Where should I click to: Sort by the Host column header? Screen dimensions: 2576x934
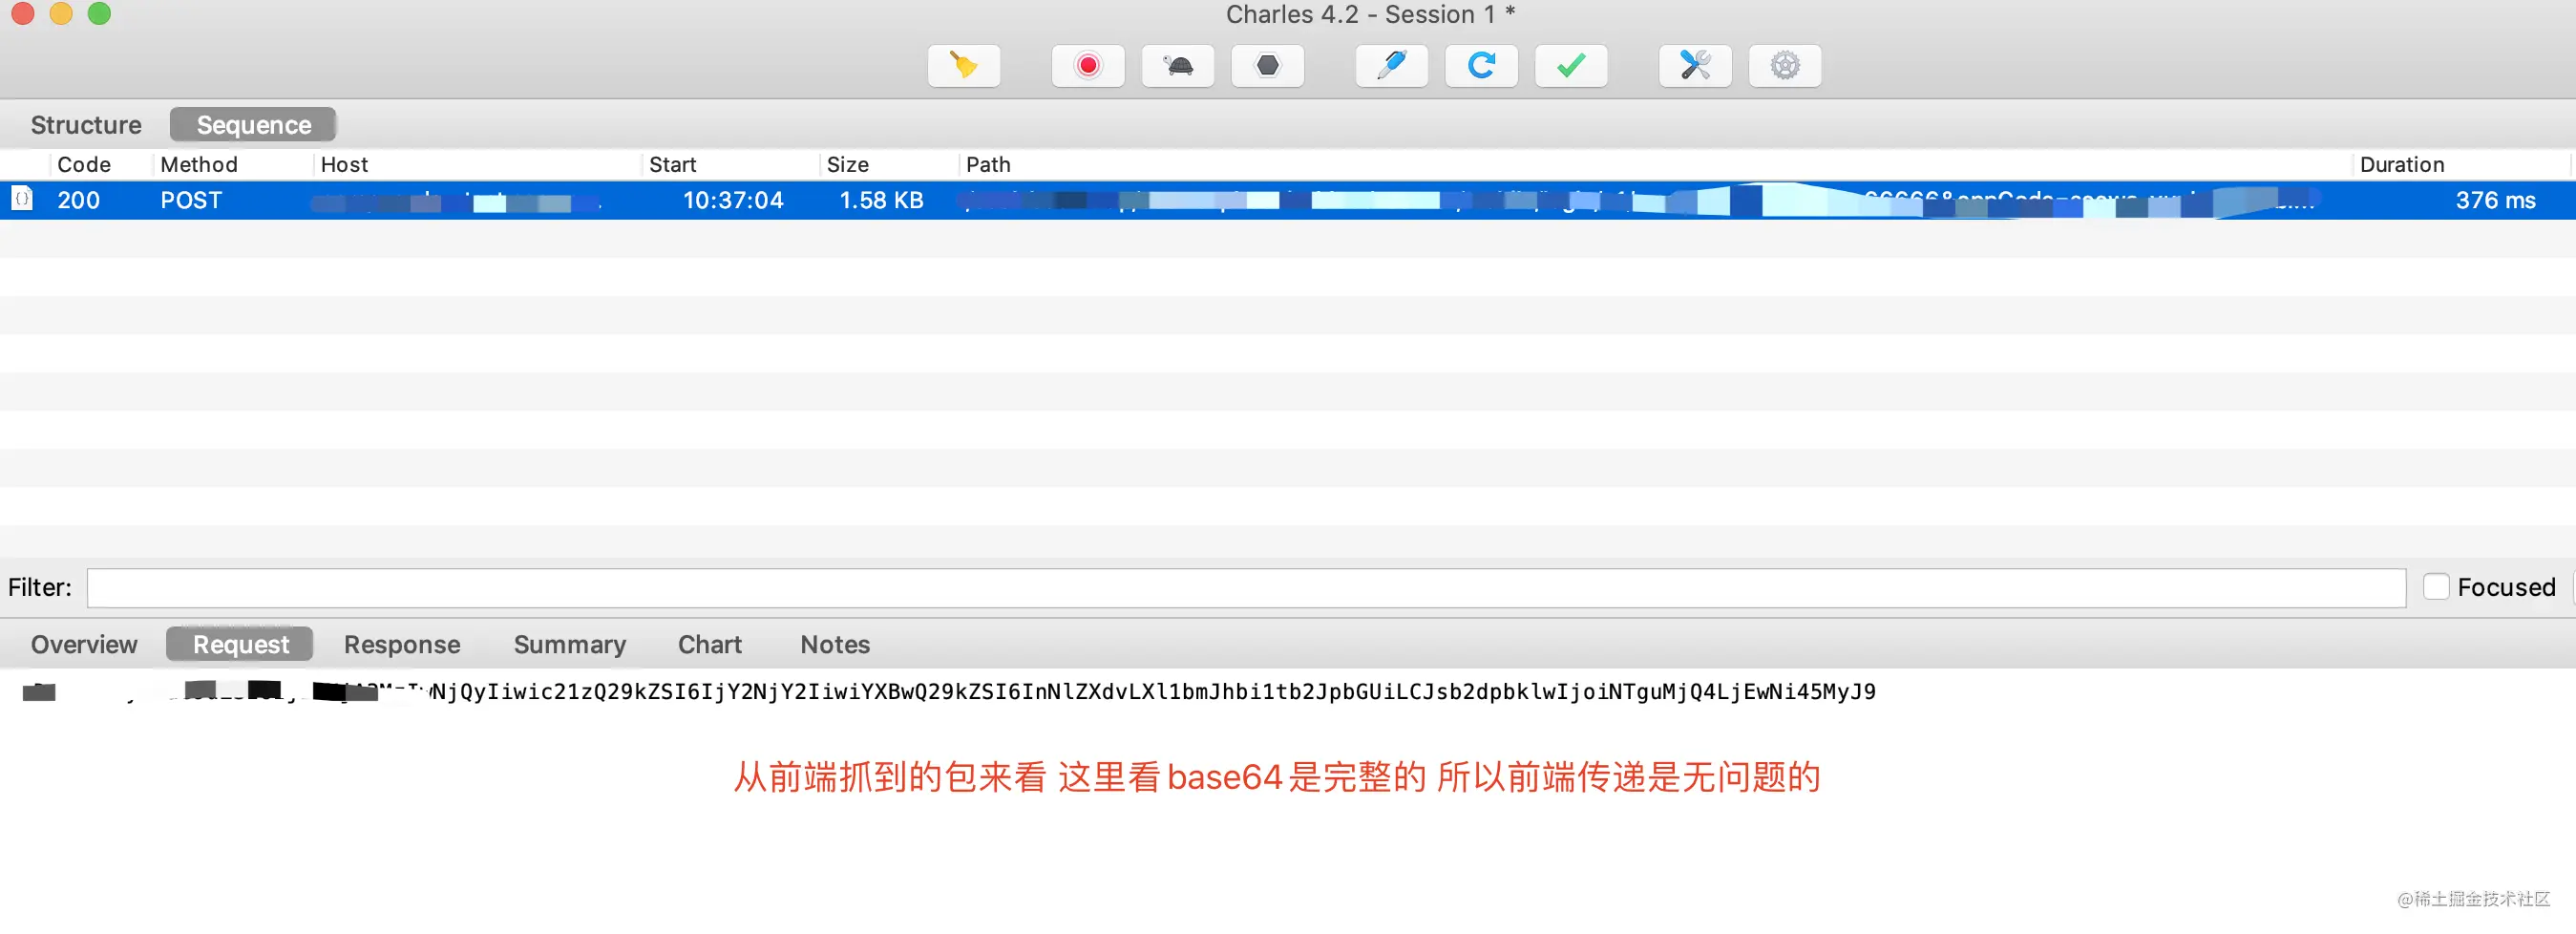344,164
